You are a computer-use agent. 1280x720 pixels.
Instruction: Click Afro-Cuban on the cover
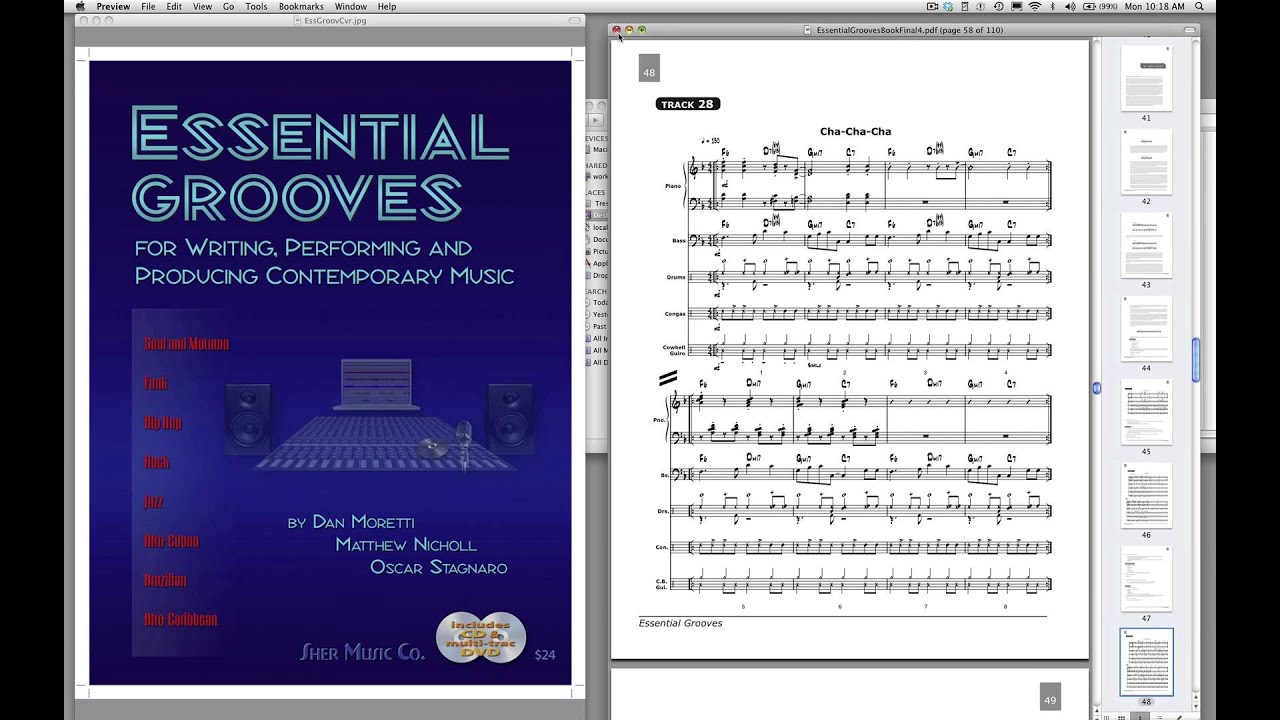click(x=171, y=541)
